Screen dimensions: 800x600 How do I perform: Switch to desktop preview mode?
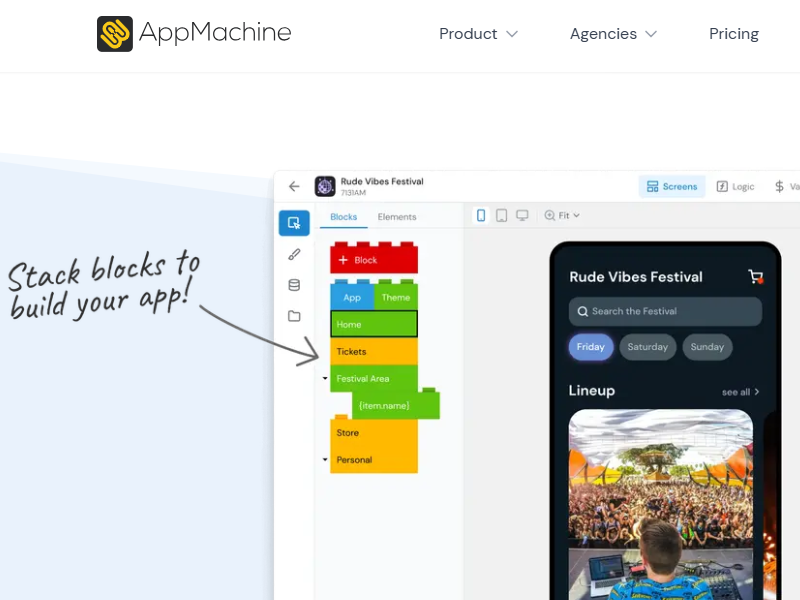tap(521, 215)
